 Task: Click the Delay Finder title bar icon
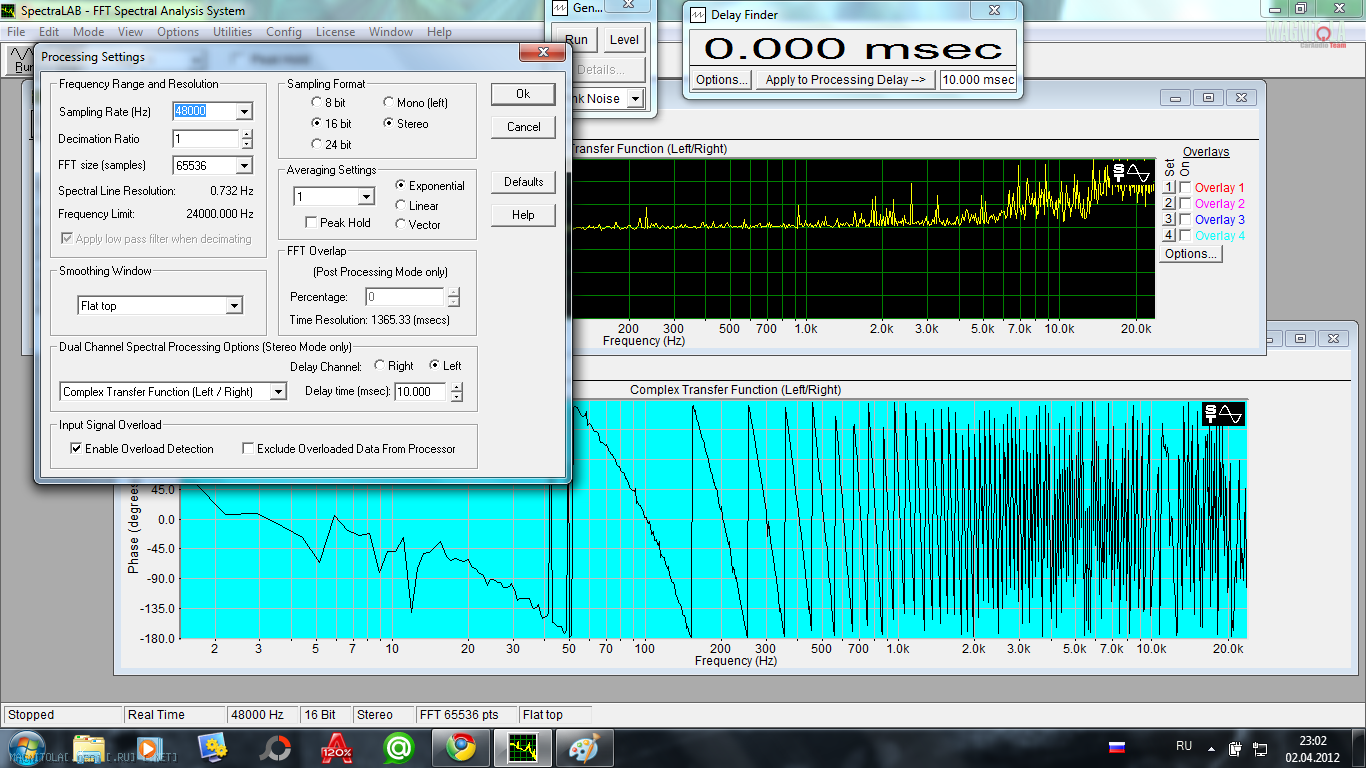(x=697, y=15)
